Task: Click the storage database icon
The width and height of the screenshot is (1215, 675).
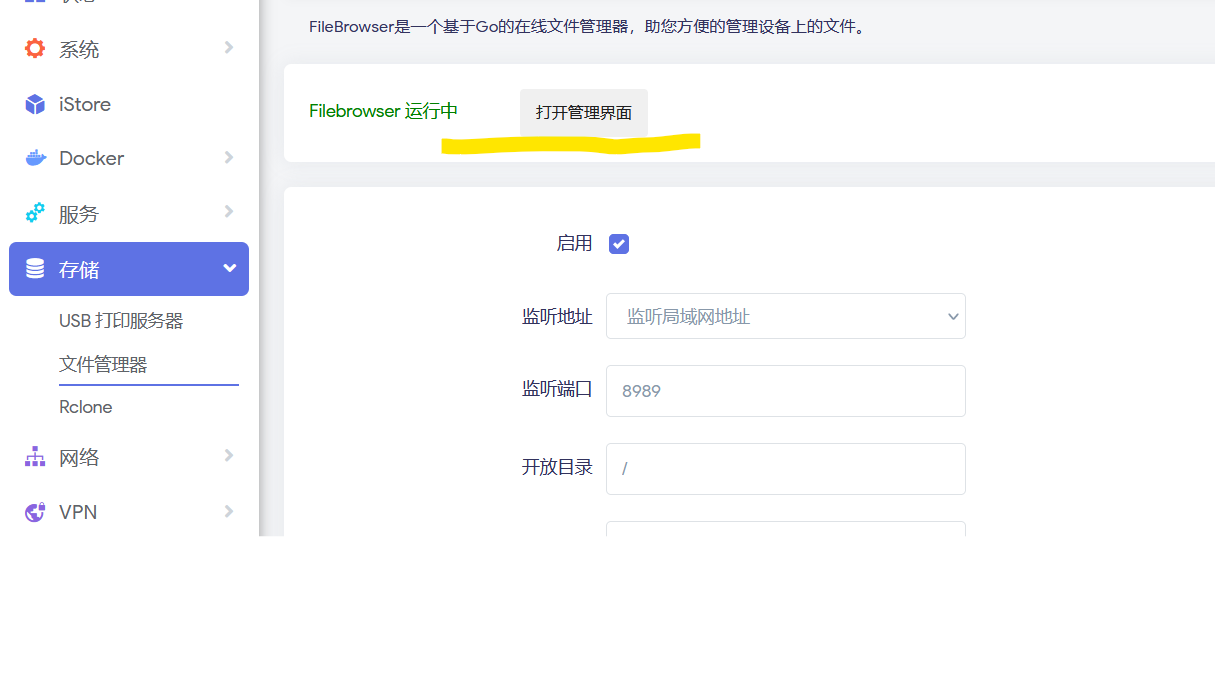Action: (35, 268)
